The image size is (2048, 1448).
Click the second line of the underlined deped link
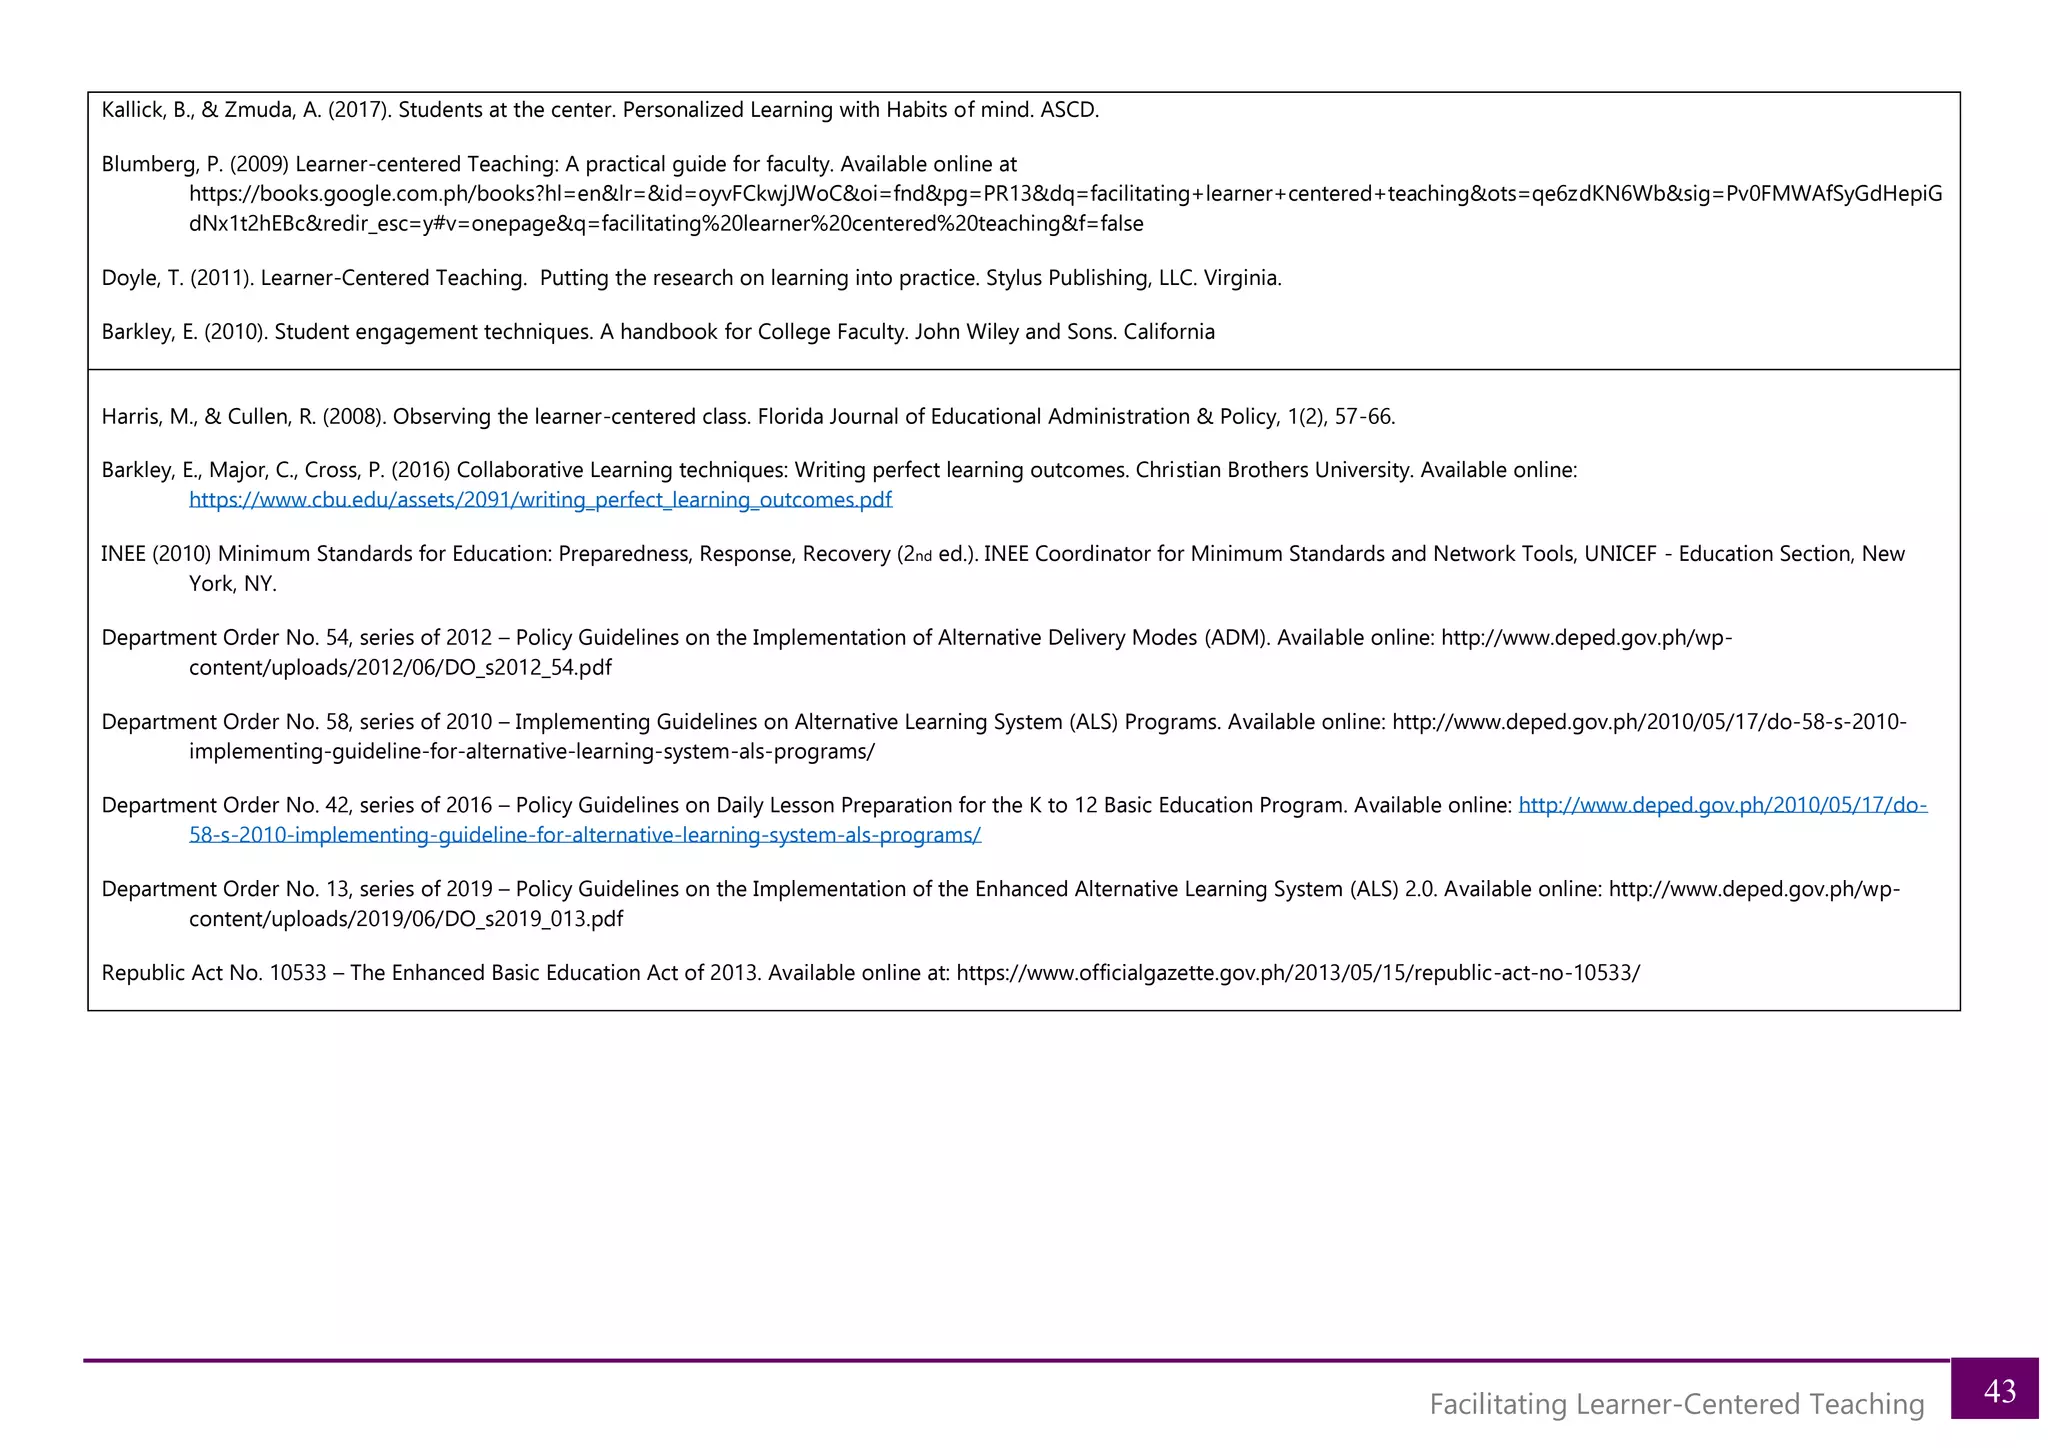(585, 835)
